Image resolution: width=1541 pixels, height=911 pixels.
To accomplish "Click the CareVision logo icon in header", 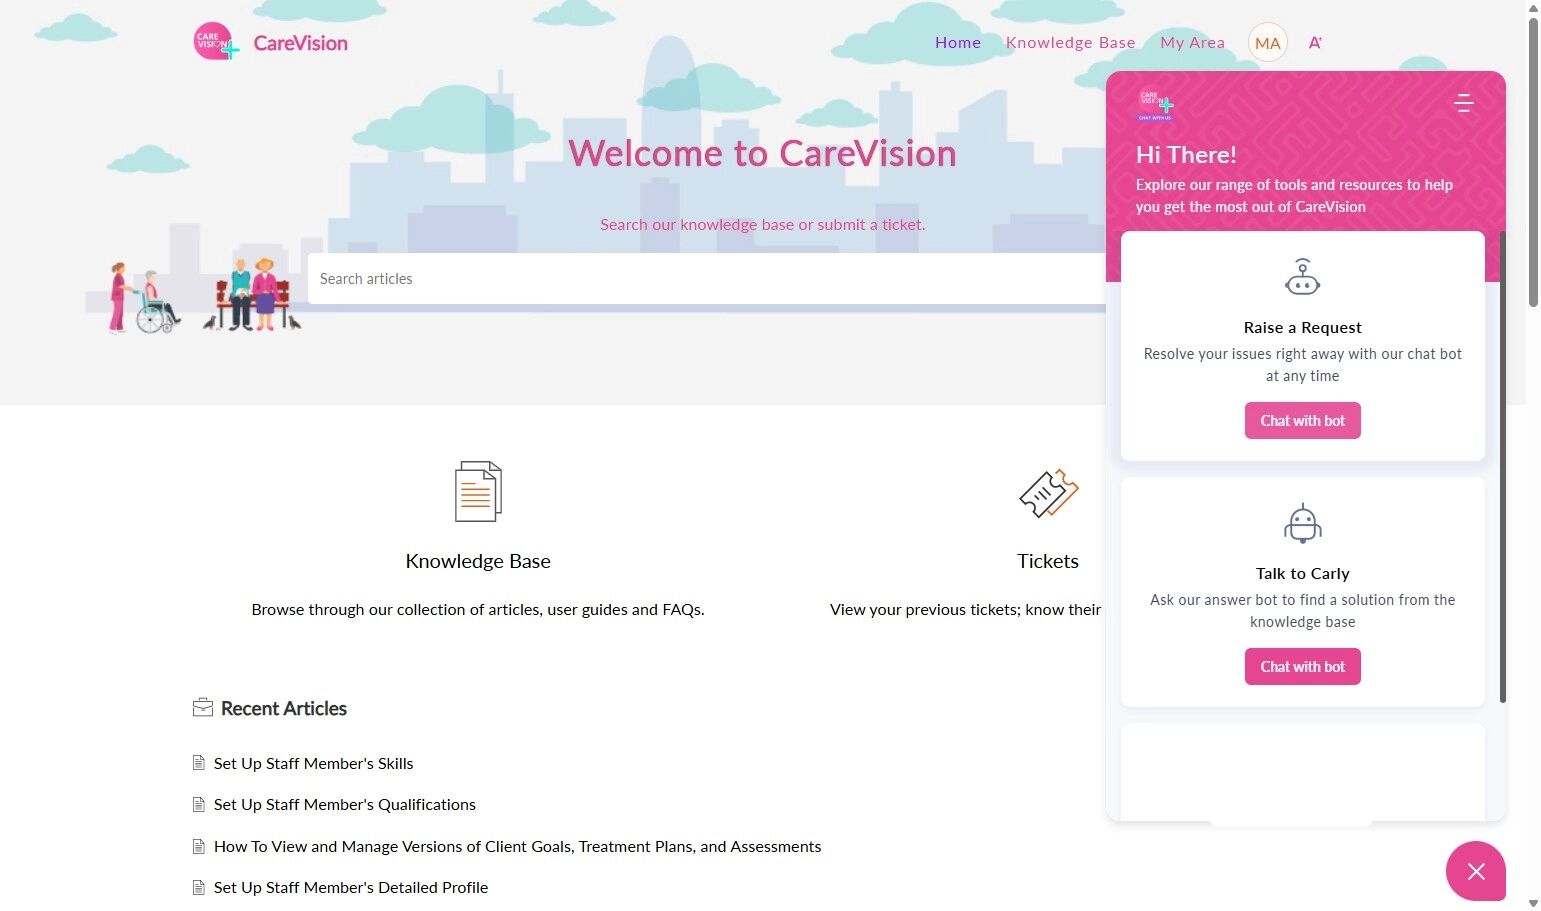I will point(215,42).
